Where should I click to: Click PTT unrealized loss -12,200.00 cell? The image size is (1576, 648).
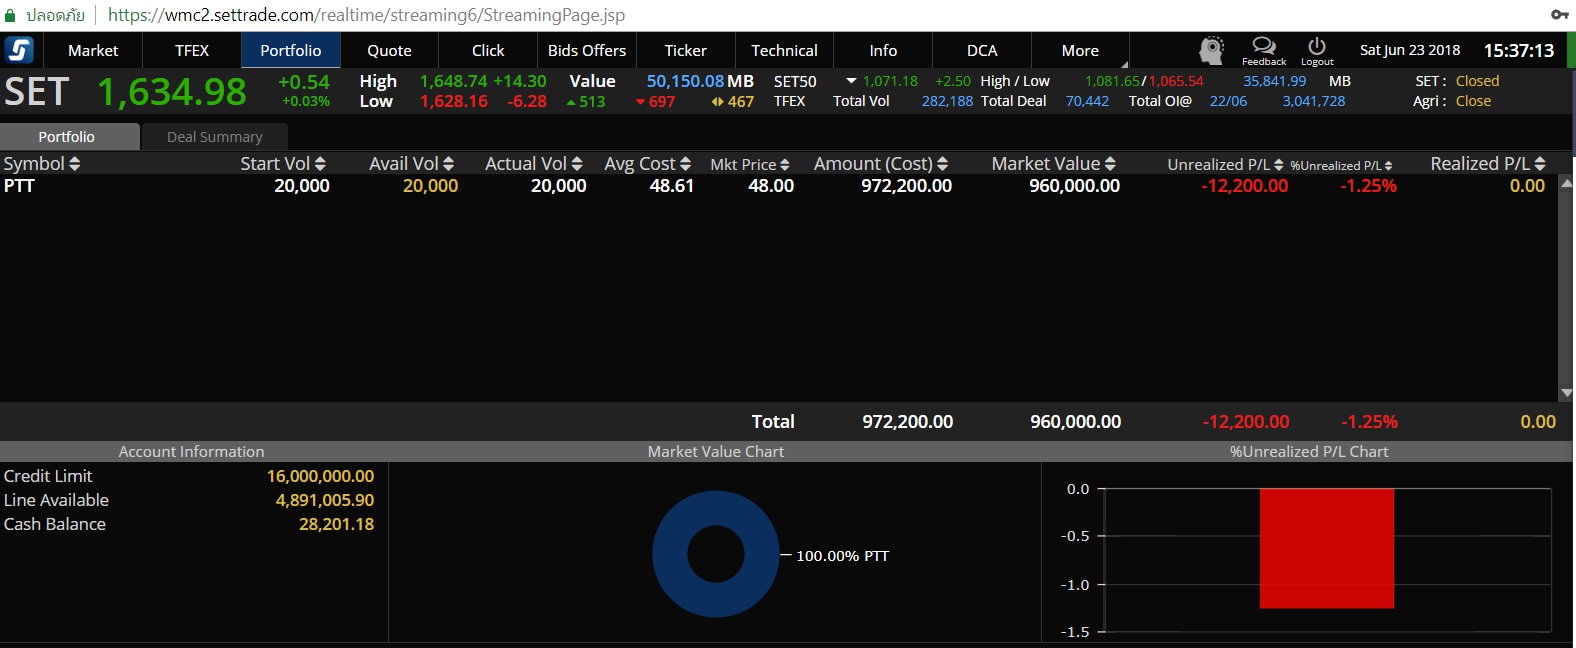click(1245, 186)
